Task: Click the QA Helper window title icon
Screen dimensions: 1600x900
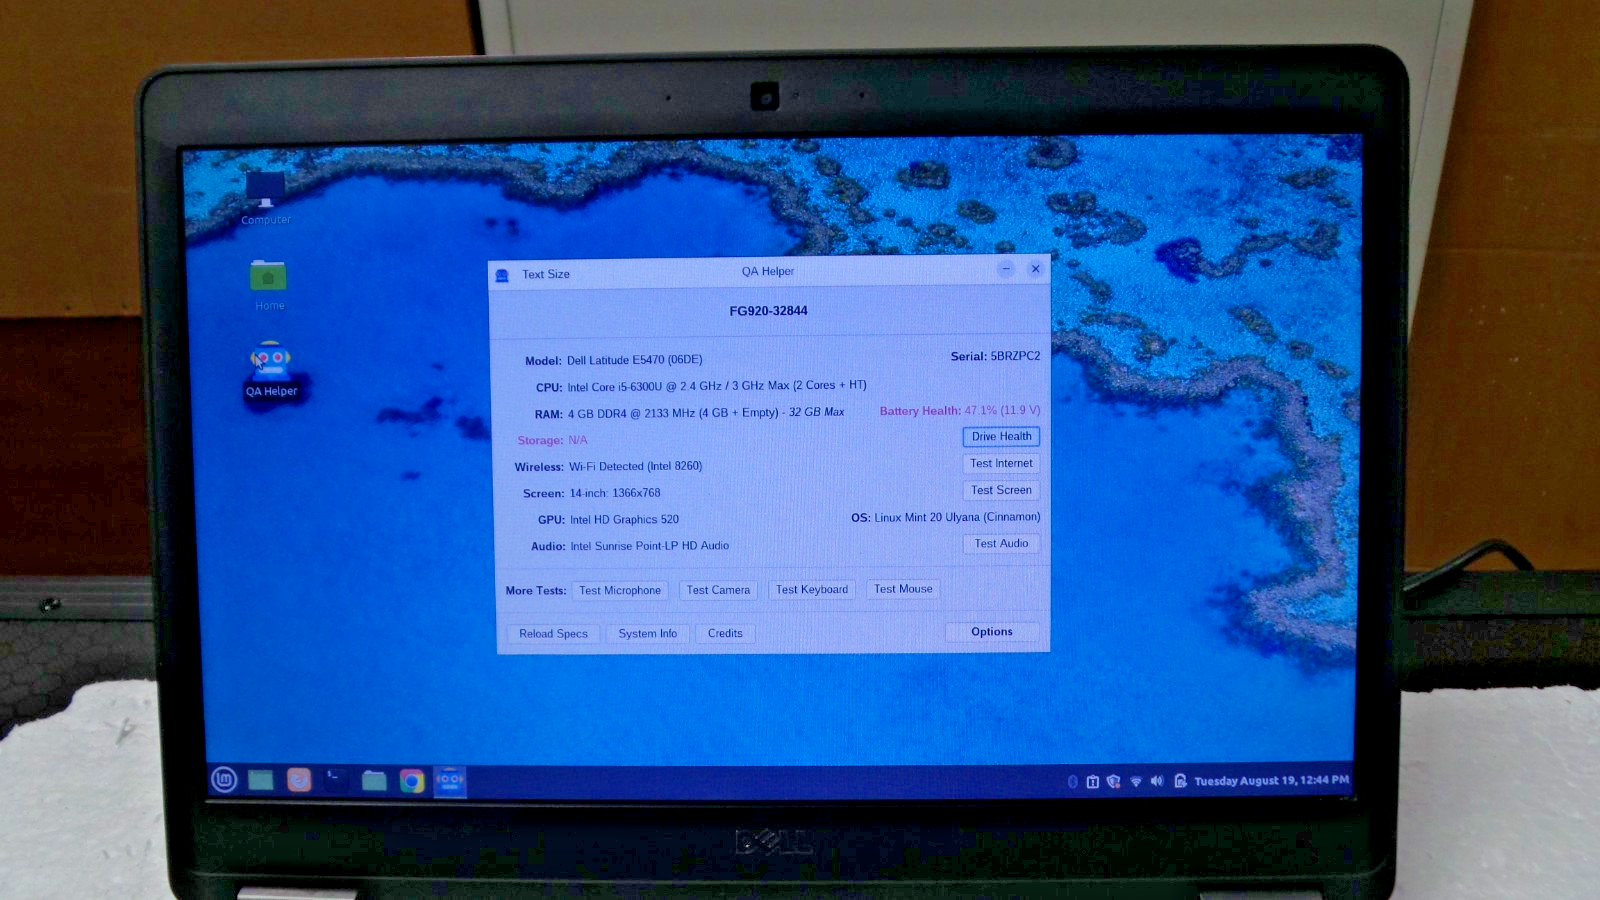Action: click(502, 274)
